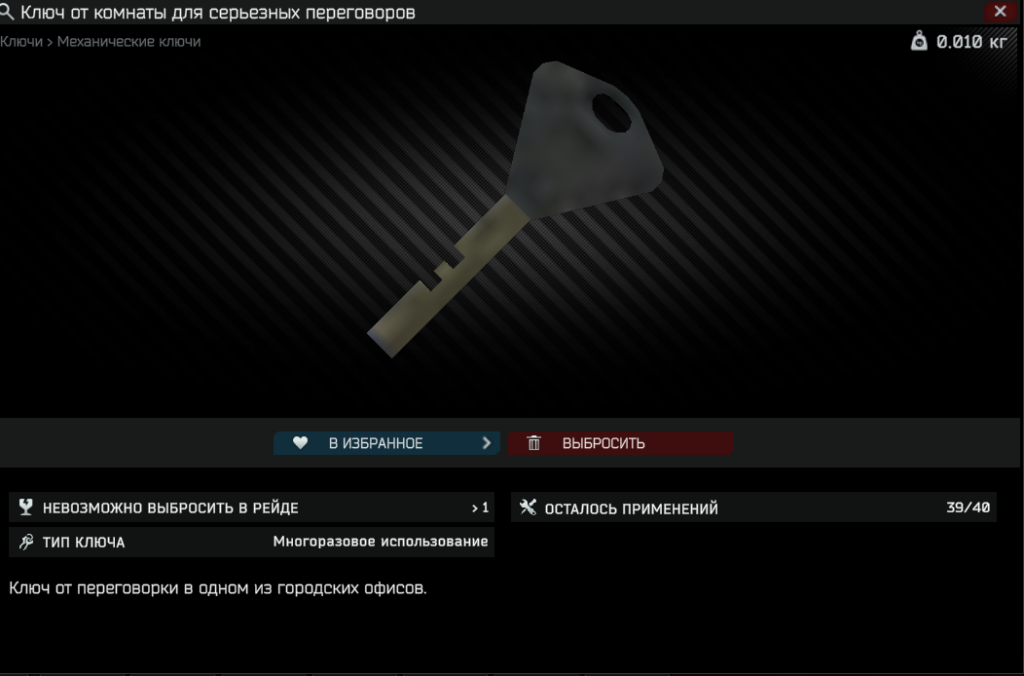
Task: Click the window title Ключ от комнаты
Action: 217,12
